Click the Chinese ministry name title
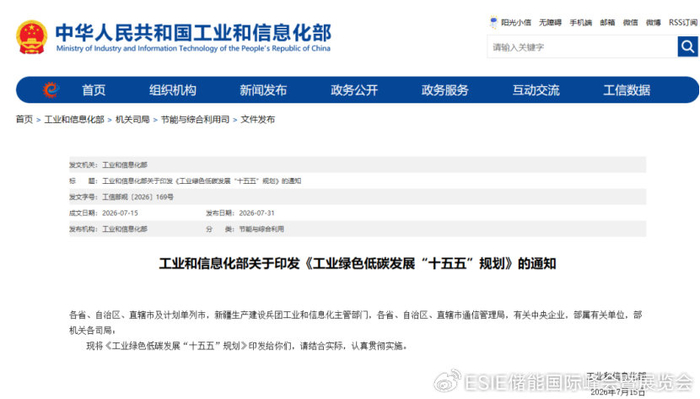This screenshot has height=399, width=700. coord(193,33)
